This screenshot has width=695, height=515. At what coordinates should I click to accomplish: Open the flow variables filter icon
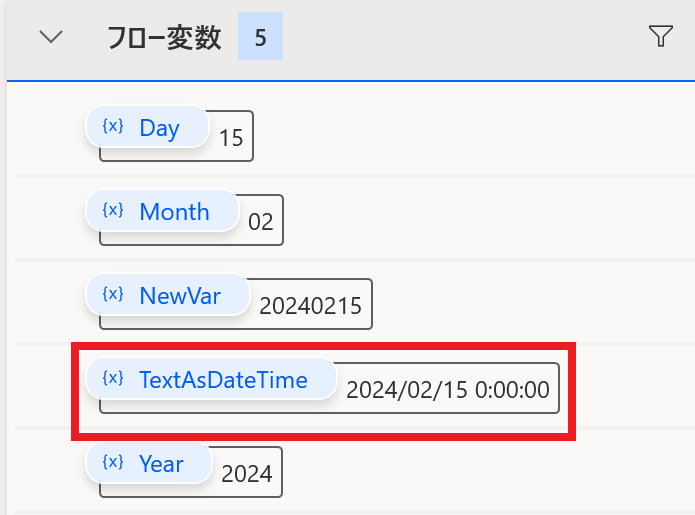(x=660, y=36)
